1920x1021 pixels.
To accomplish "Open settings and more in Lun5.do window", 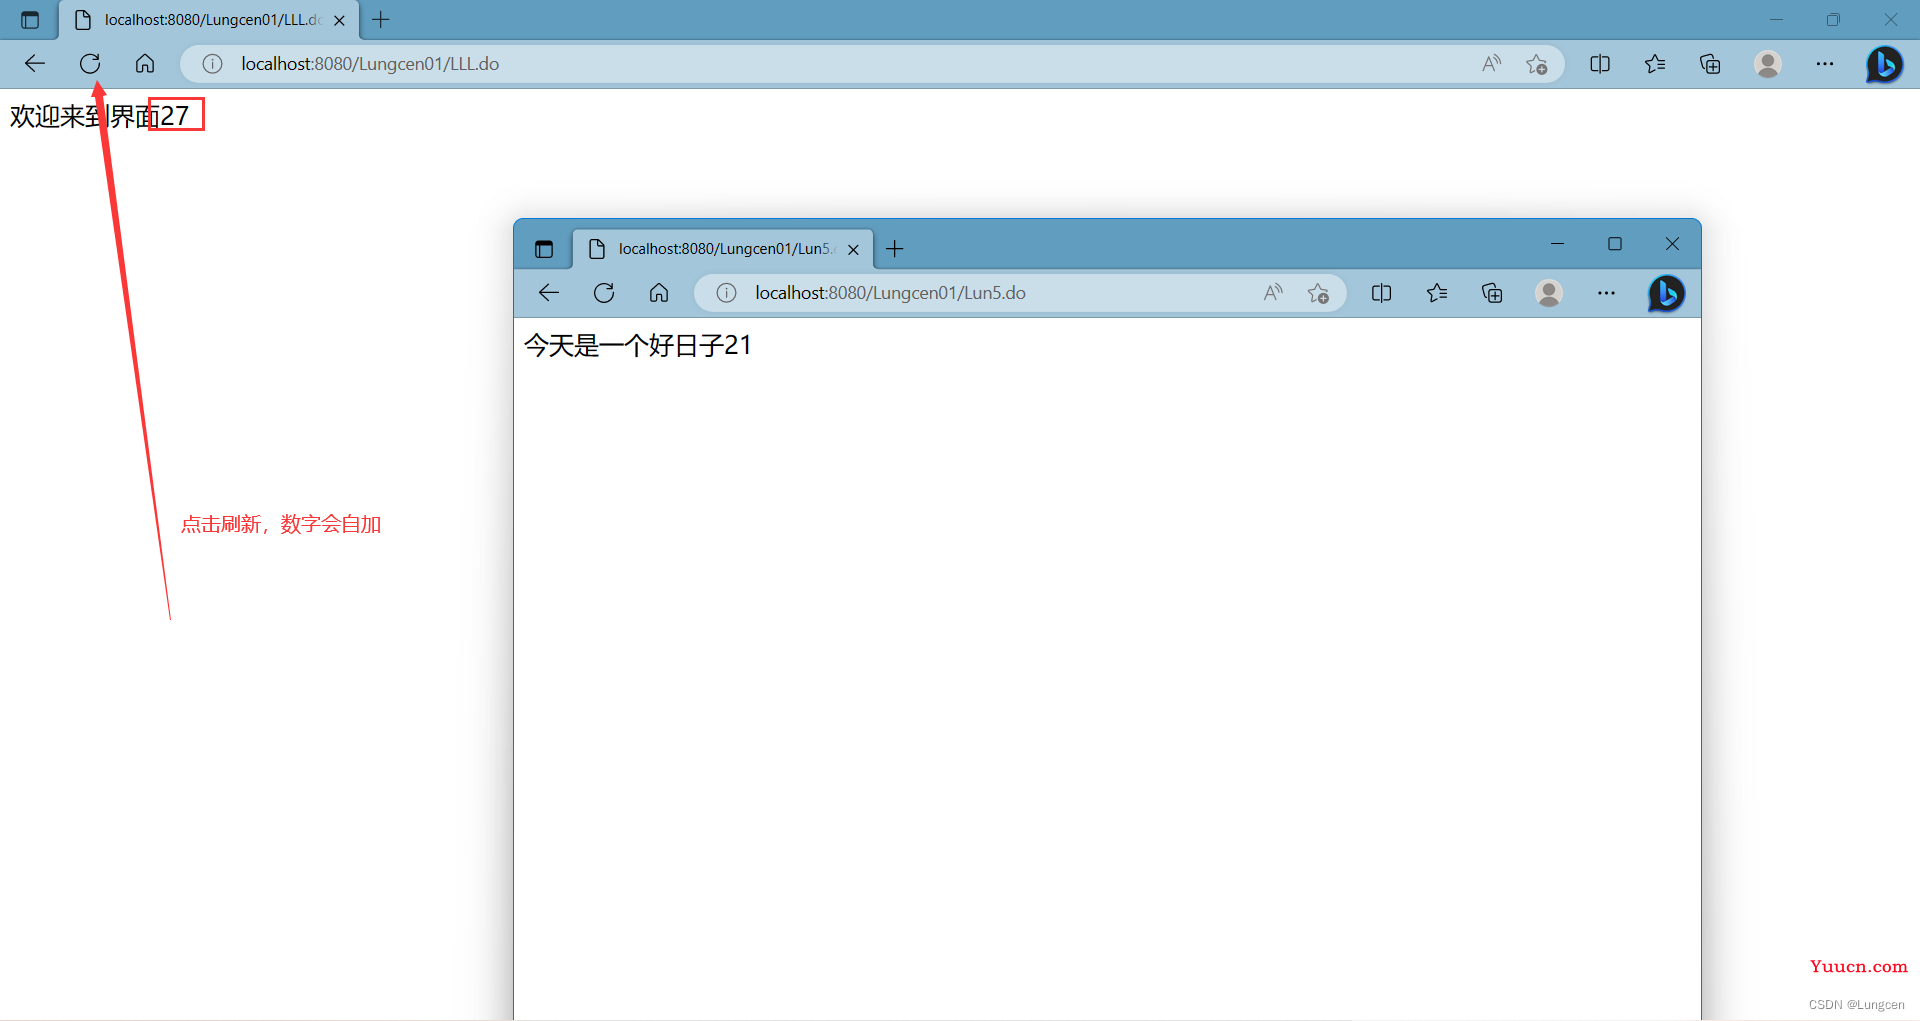I will [1606, 293].
